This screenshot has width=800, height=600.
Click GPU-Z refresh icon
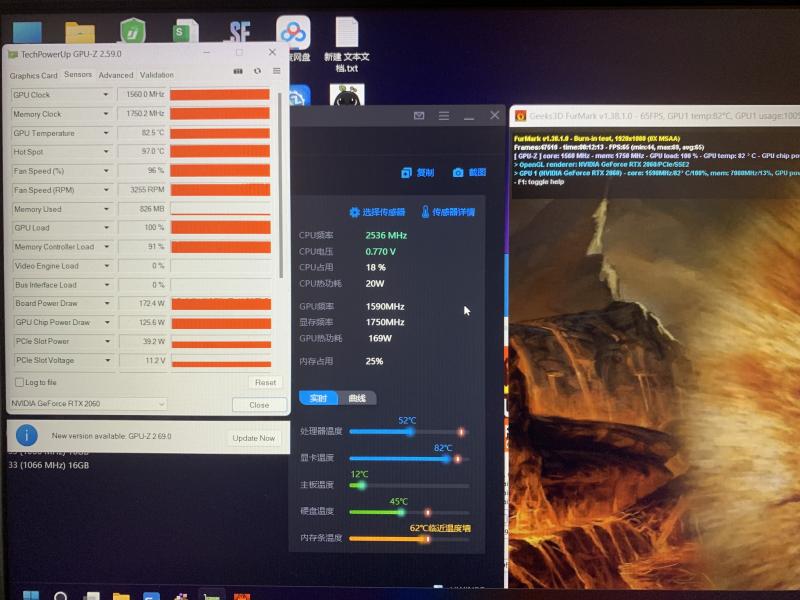coord(257,71)
